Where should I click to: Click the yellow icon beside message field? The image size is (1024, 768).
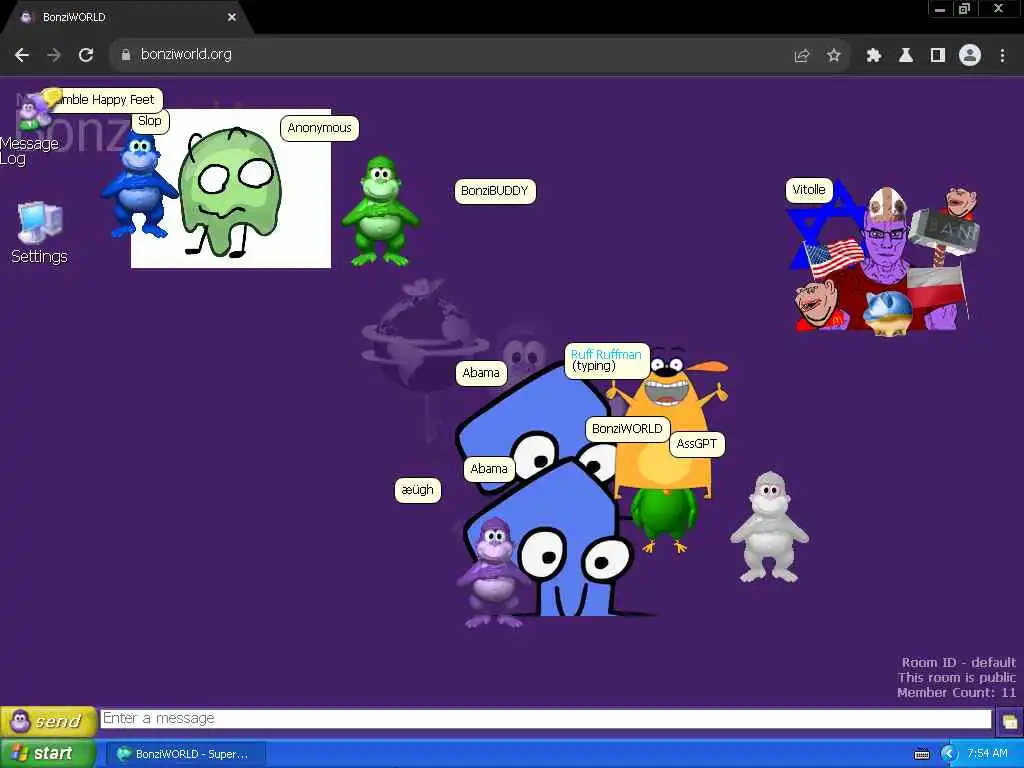point(1010,721)
